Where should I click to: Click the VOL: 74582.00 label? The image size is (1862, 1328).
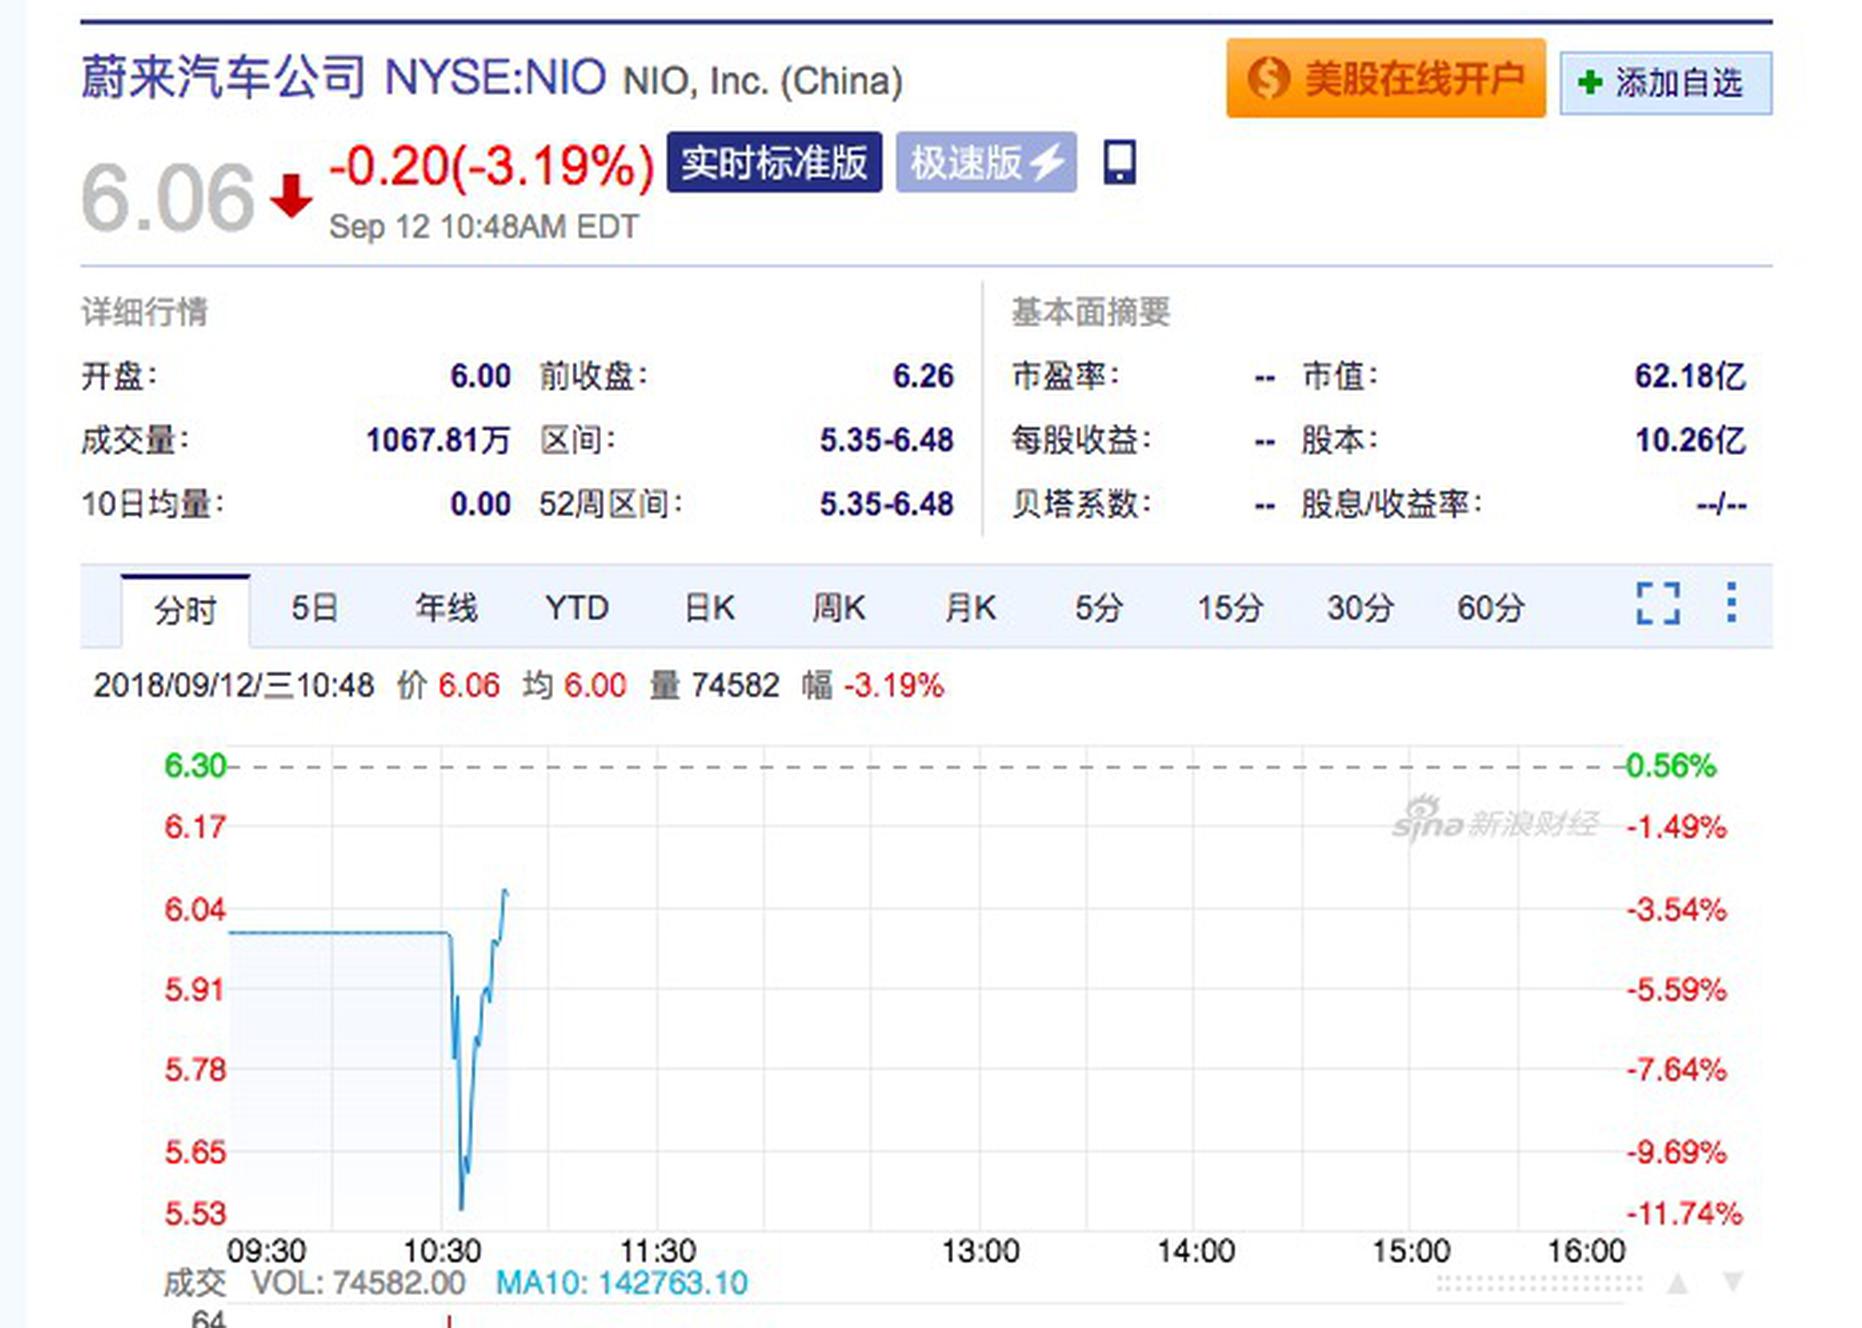pos(358,1283)
